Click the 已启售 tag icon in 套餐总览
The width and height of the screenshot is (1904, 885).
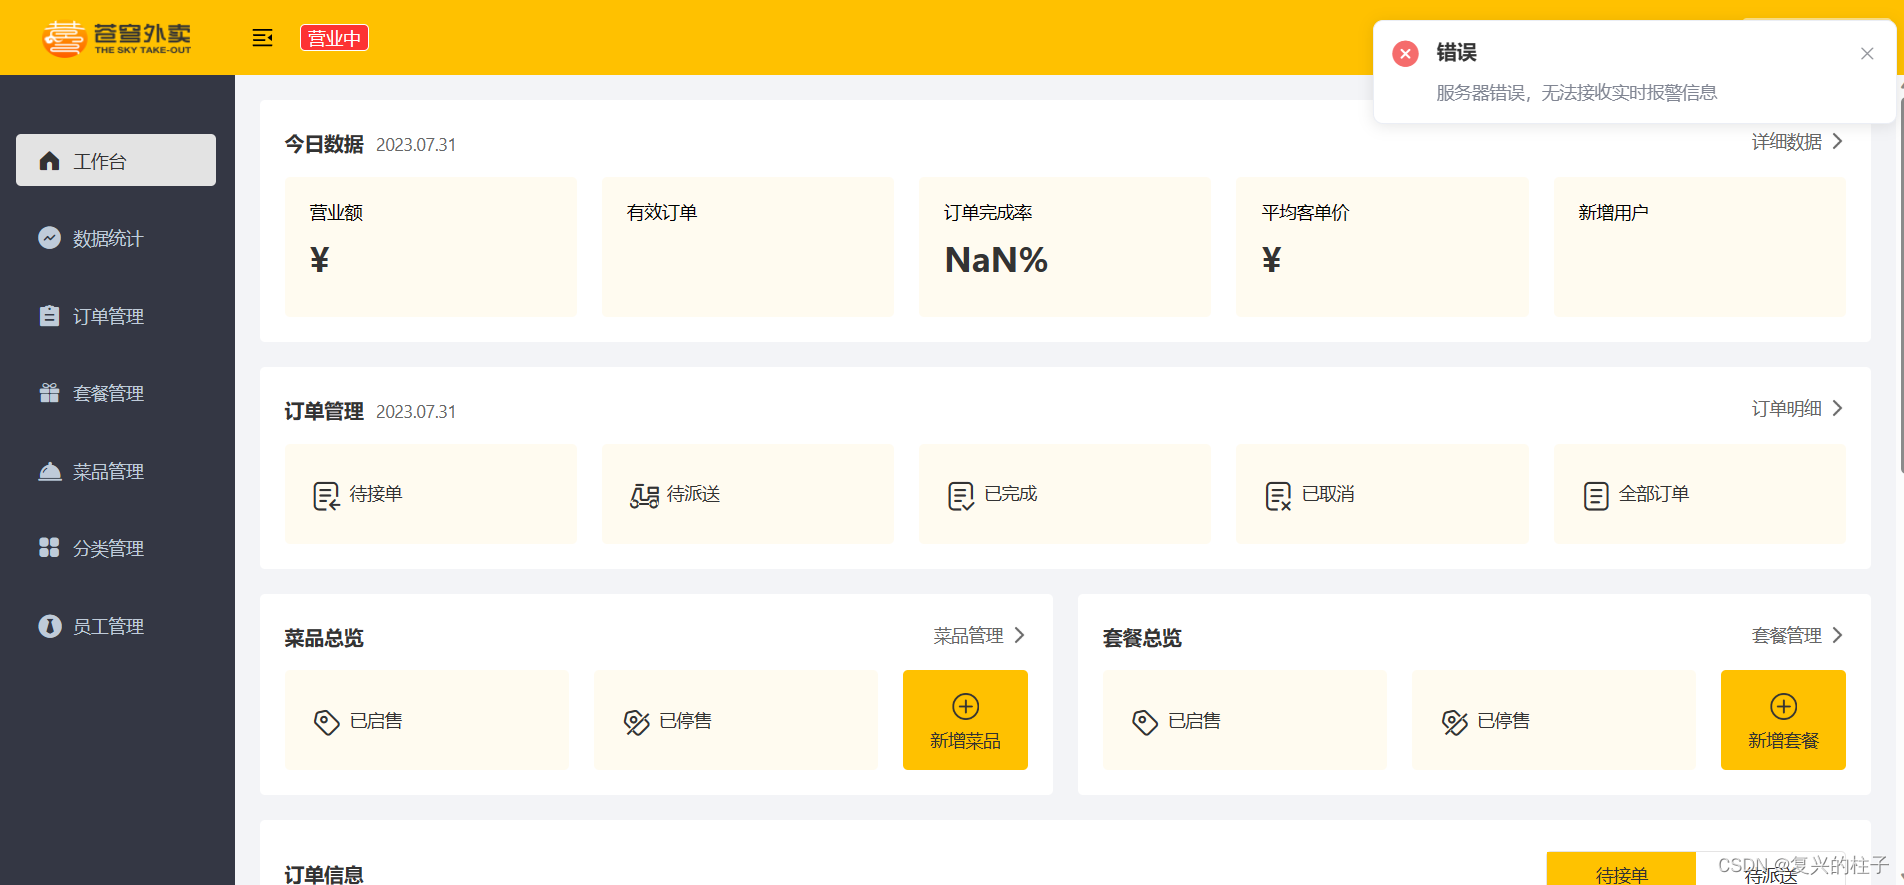tap(1144, 722)
